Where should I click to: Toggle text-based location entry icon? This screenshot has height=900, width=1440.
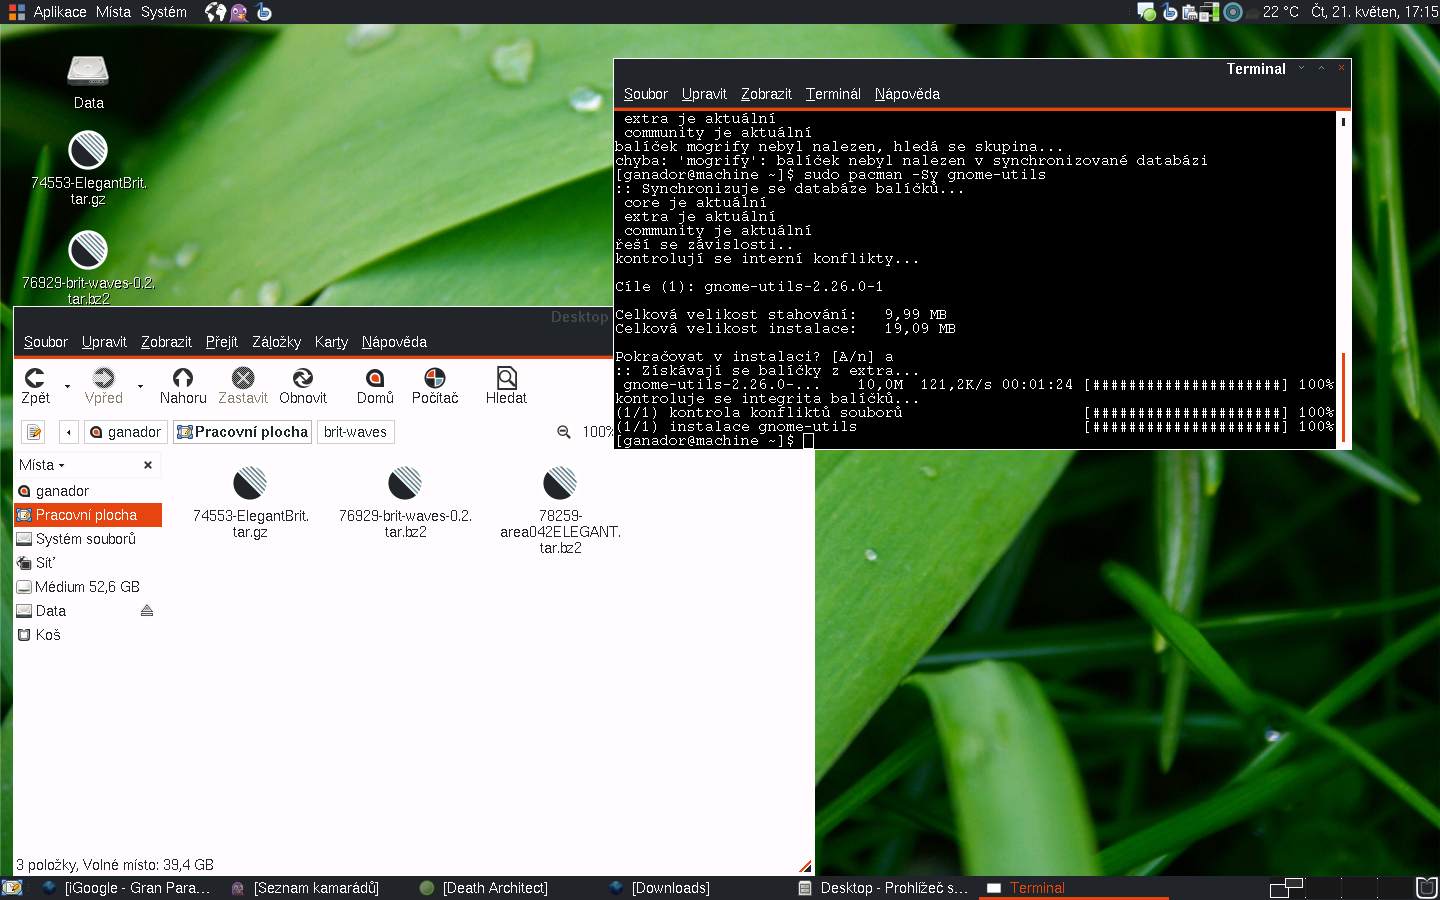(x=34, y=432)
